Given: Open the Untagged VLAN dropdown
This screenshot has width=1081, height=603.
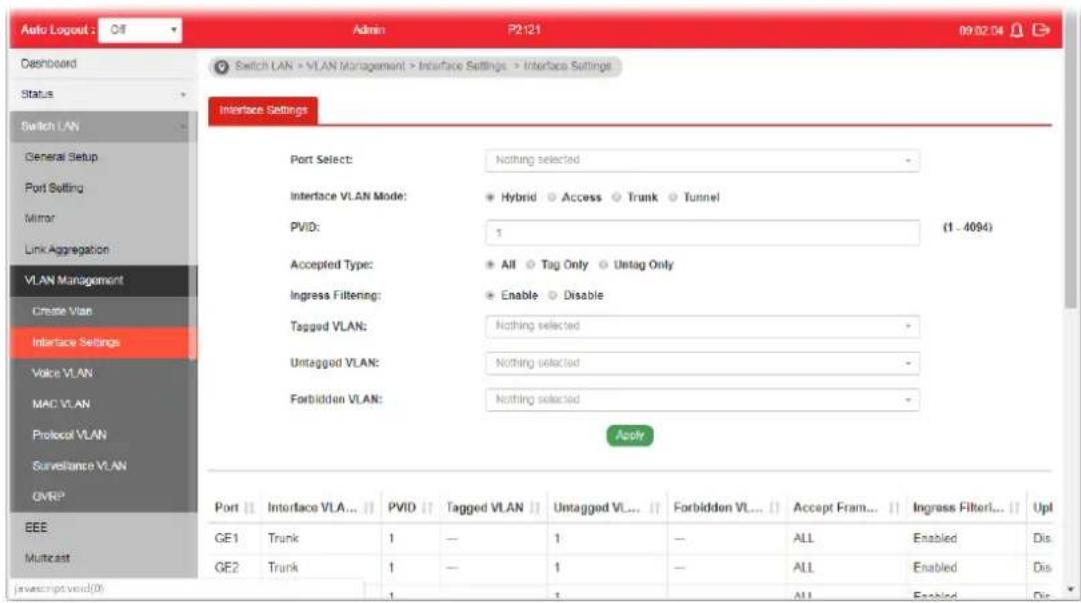Looking at the screenshot, I should click(702, 363).
